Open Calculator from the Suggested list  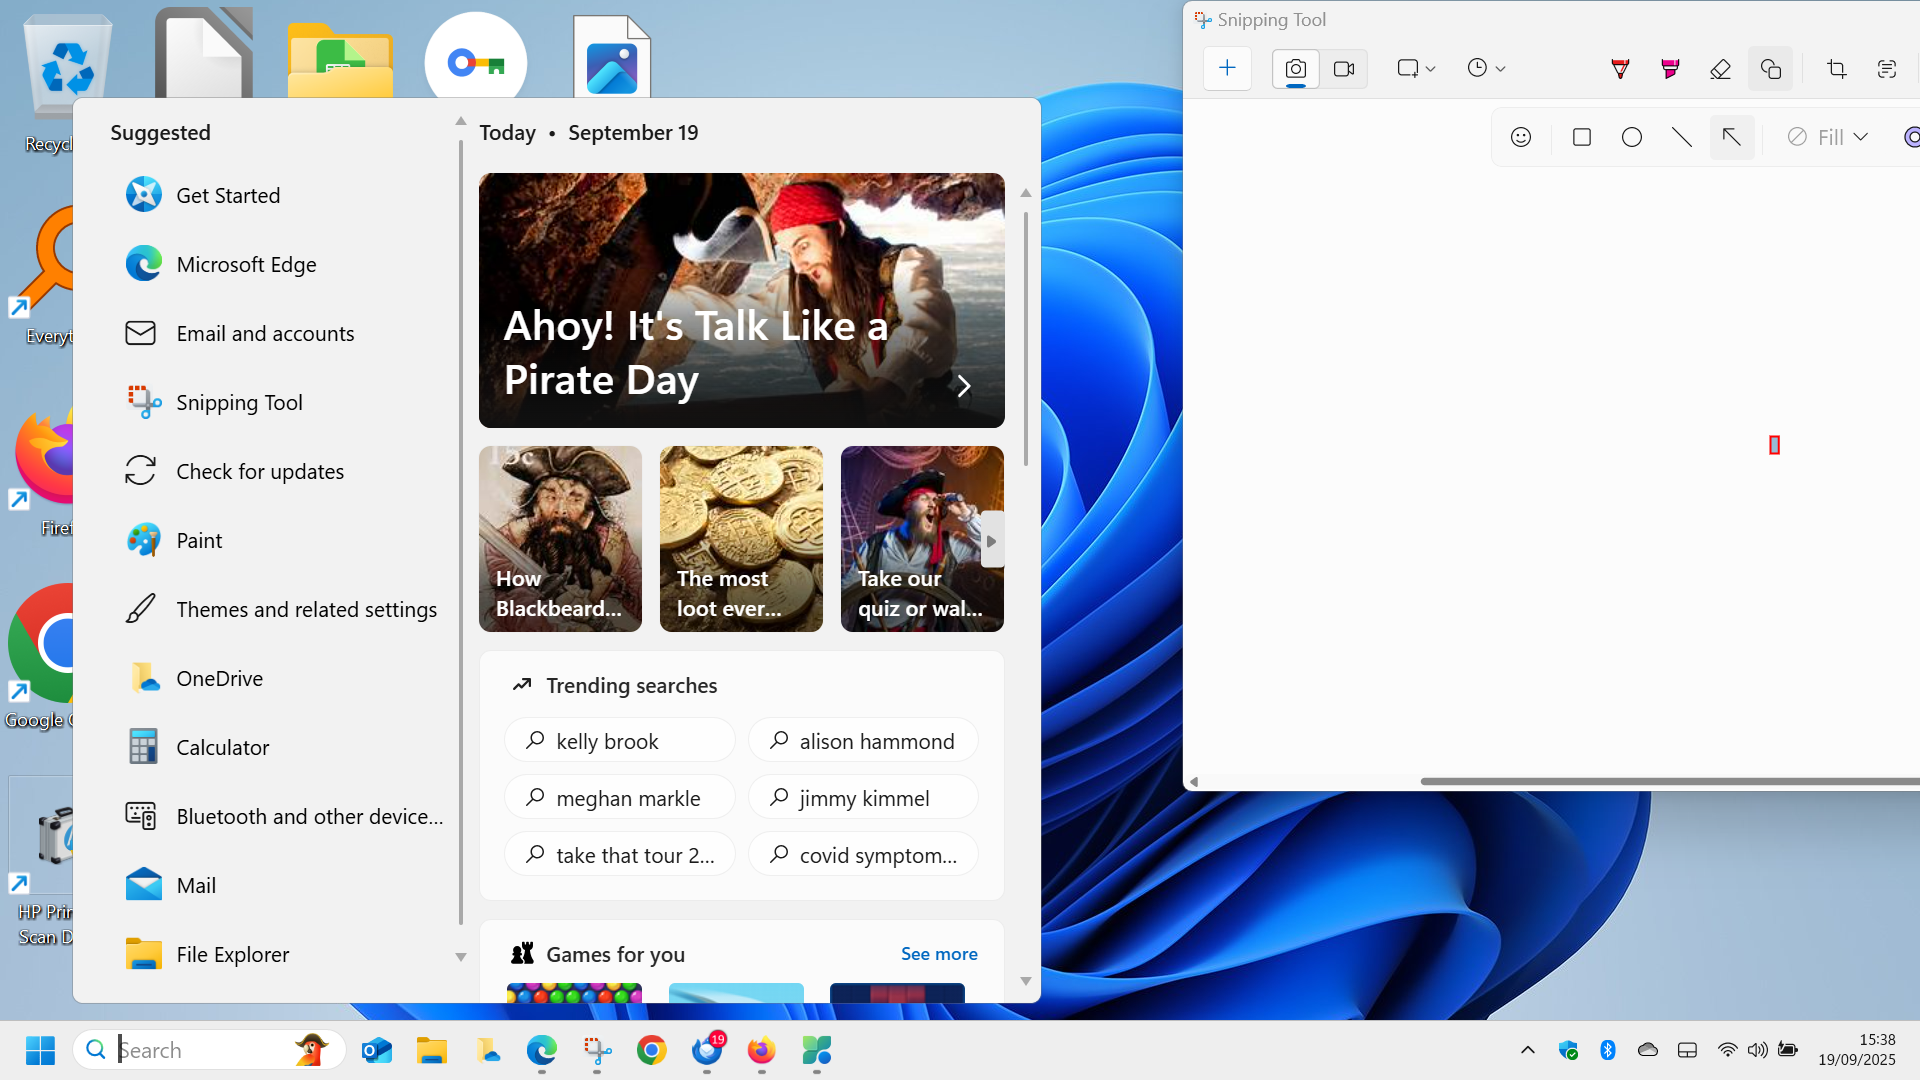[222, 747]
